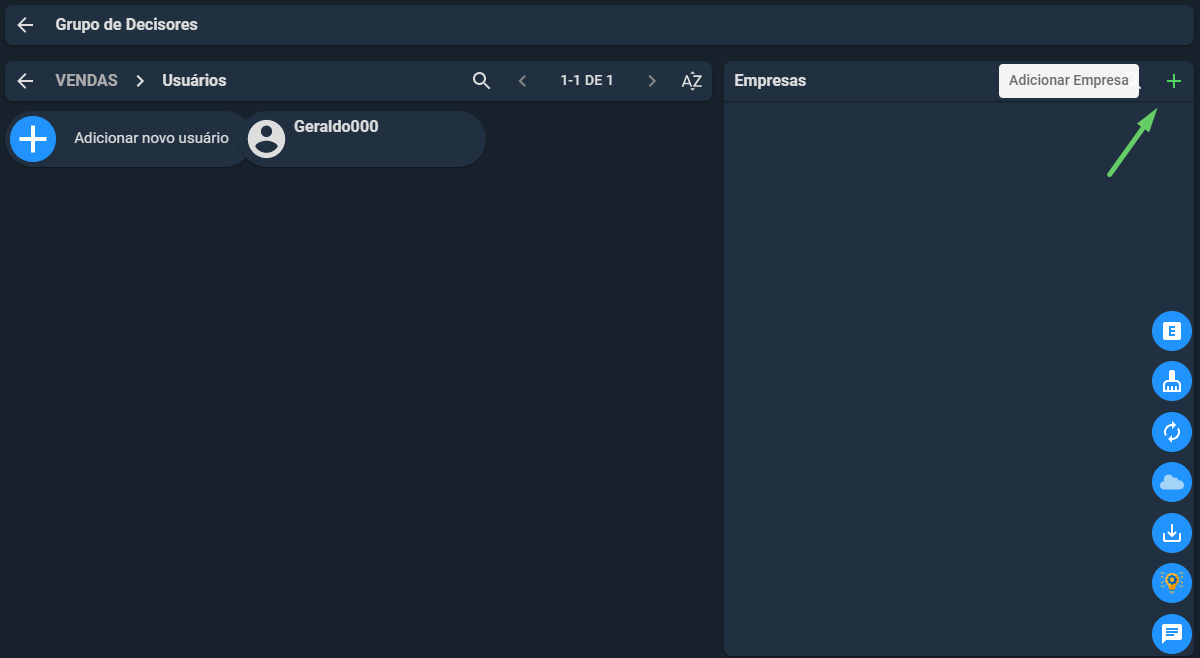Click the blue plus add-user icon

point(33,139)
